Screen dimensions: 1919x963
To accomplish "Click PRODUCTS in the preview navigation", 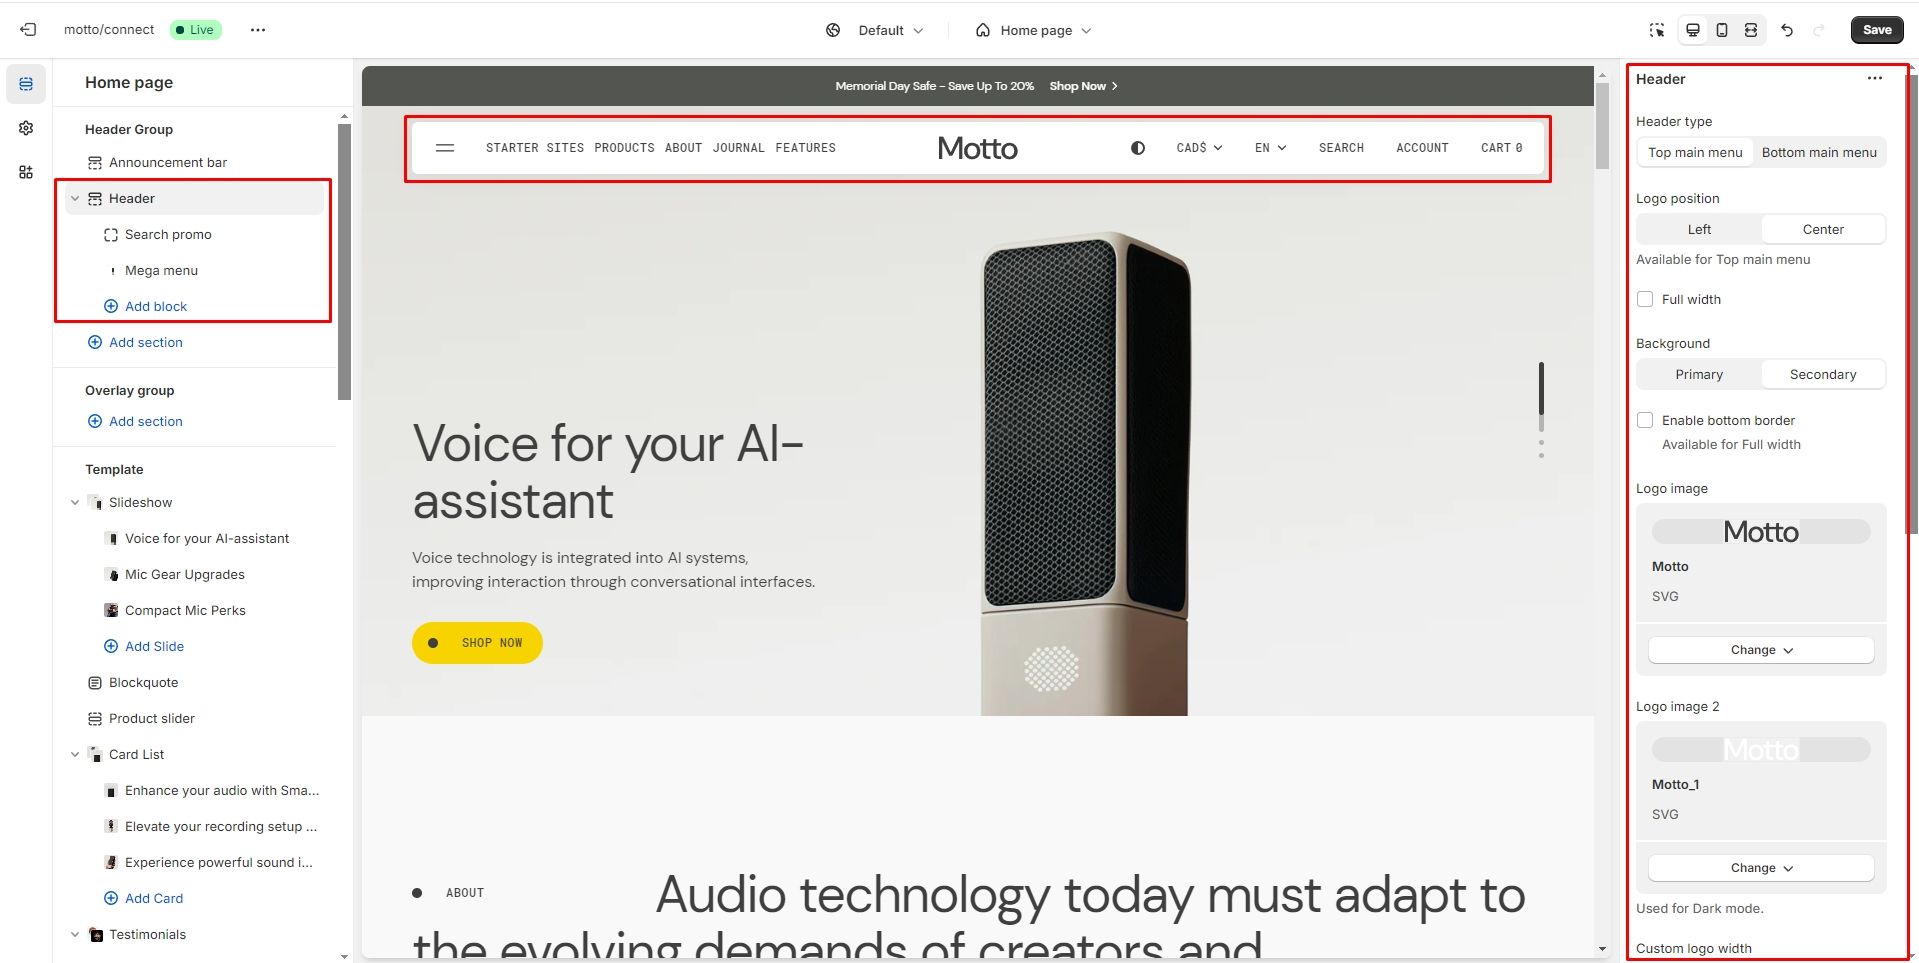I will (x=624, y=148).
